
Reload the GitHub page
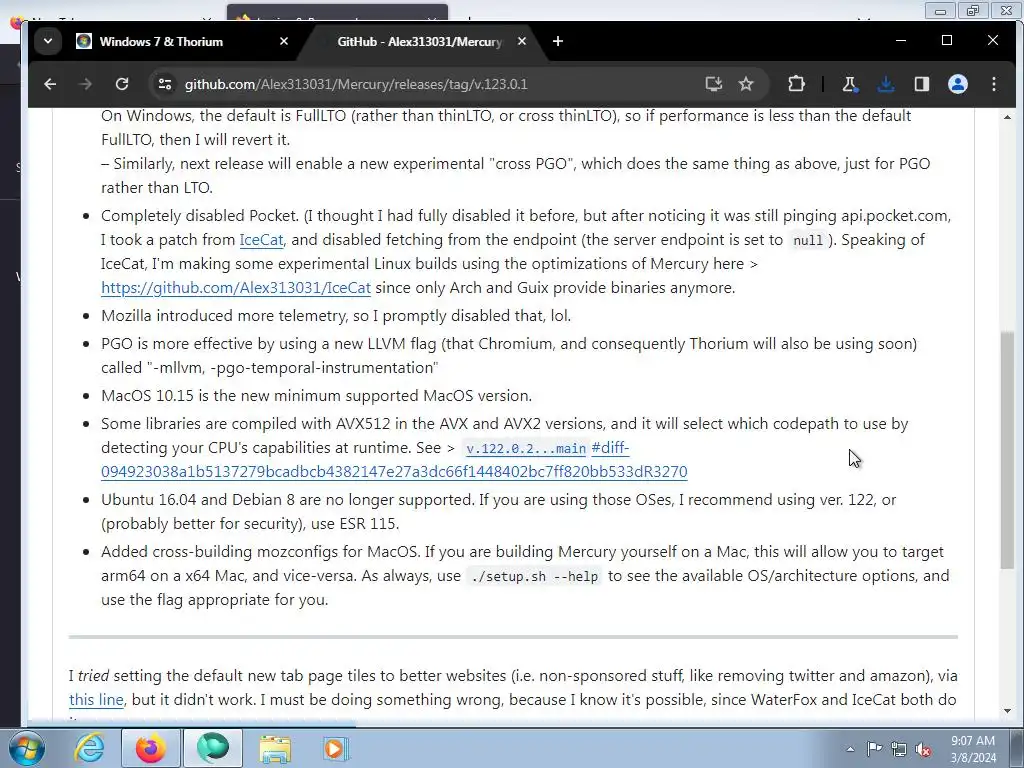click(x=122, y=84)
